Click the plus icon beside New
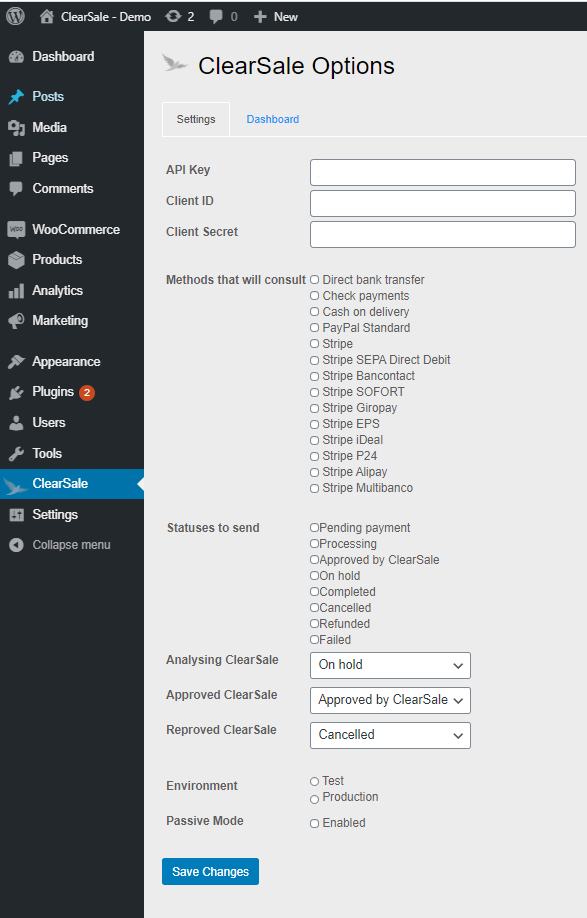The width and height of the screenshot is (587, 918). tap(260, 17)
